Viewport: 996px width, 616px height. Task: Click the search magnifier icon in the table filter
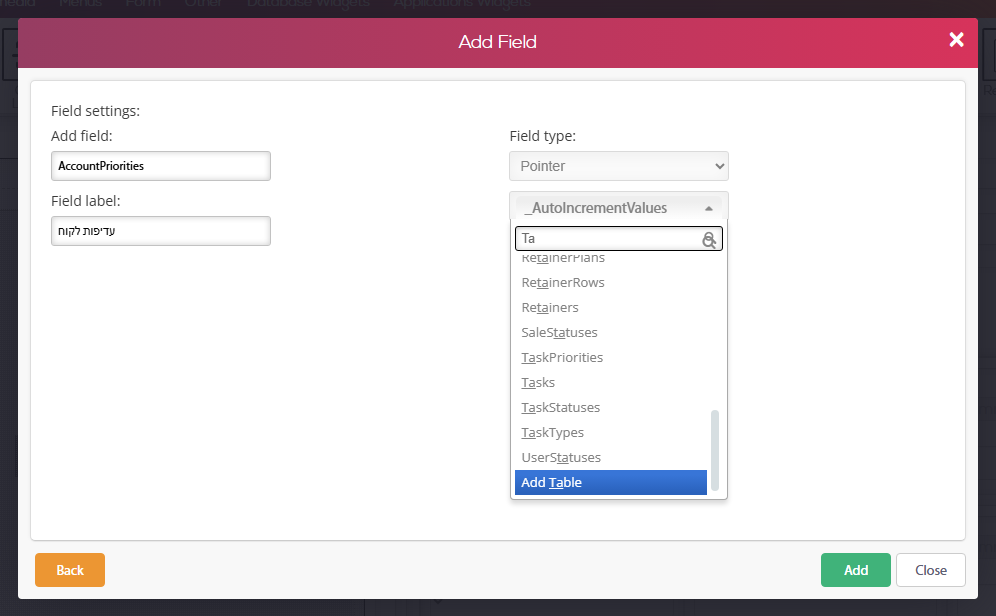tap(709, 239)
